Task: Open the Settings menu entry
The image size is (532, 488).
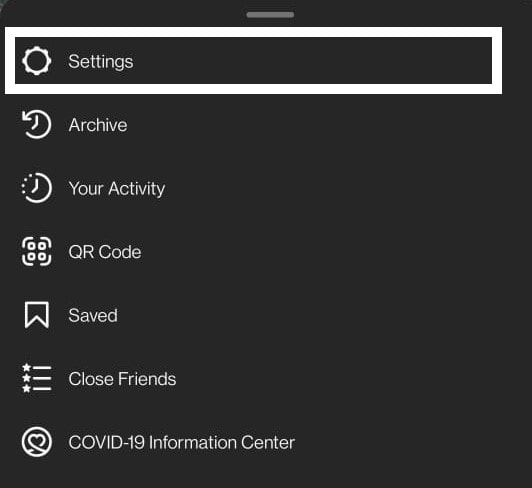Action: 253,60
